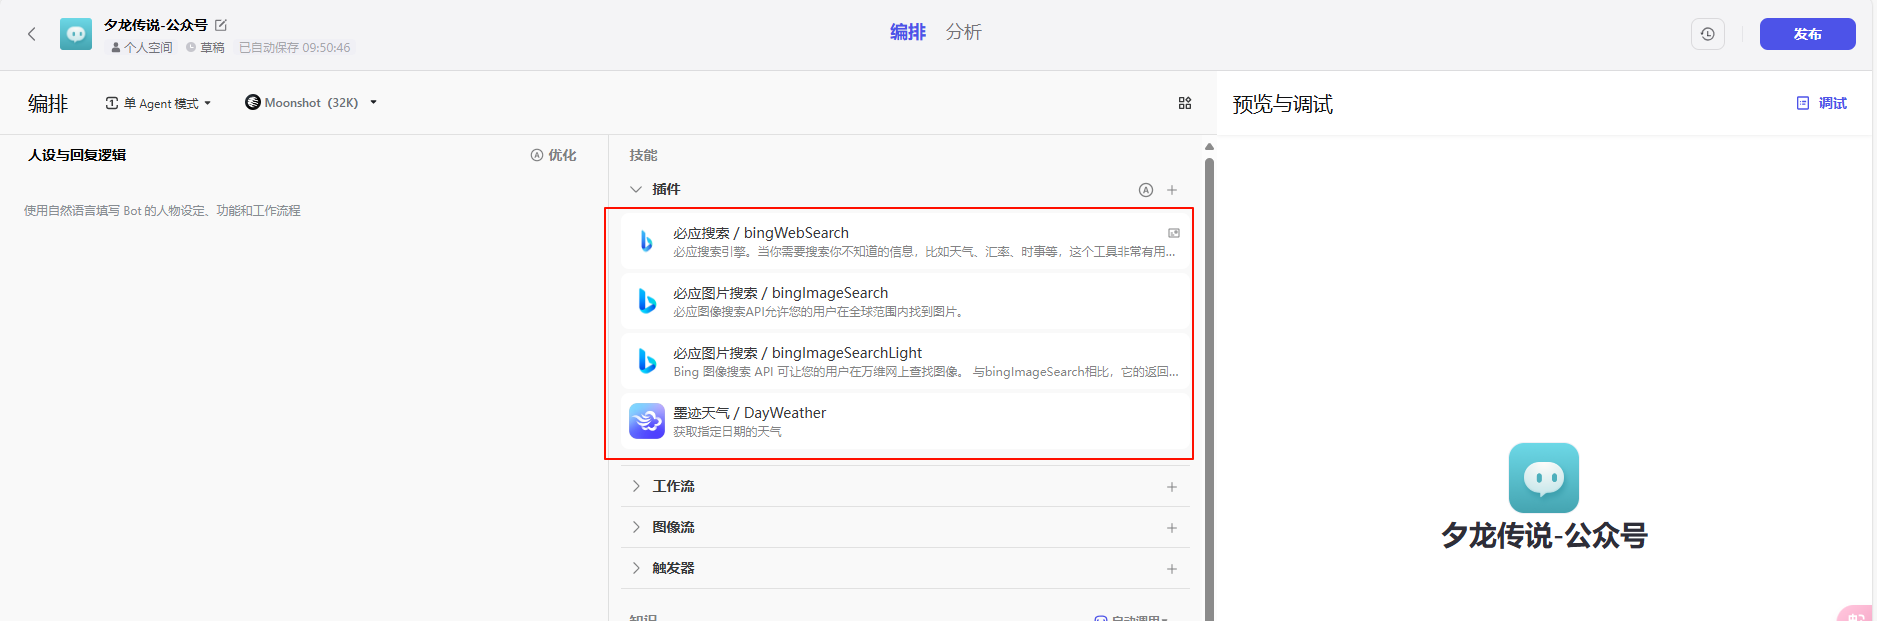Click the edit bot name pencil icon
The width and height of the screenshot is (1877, 621).
221,25
